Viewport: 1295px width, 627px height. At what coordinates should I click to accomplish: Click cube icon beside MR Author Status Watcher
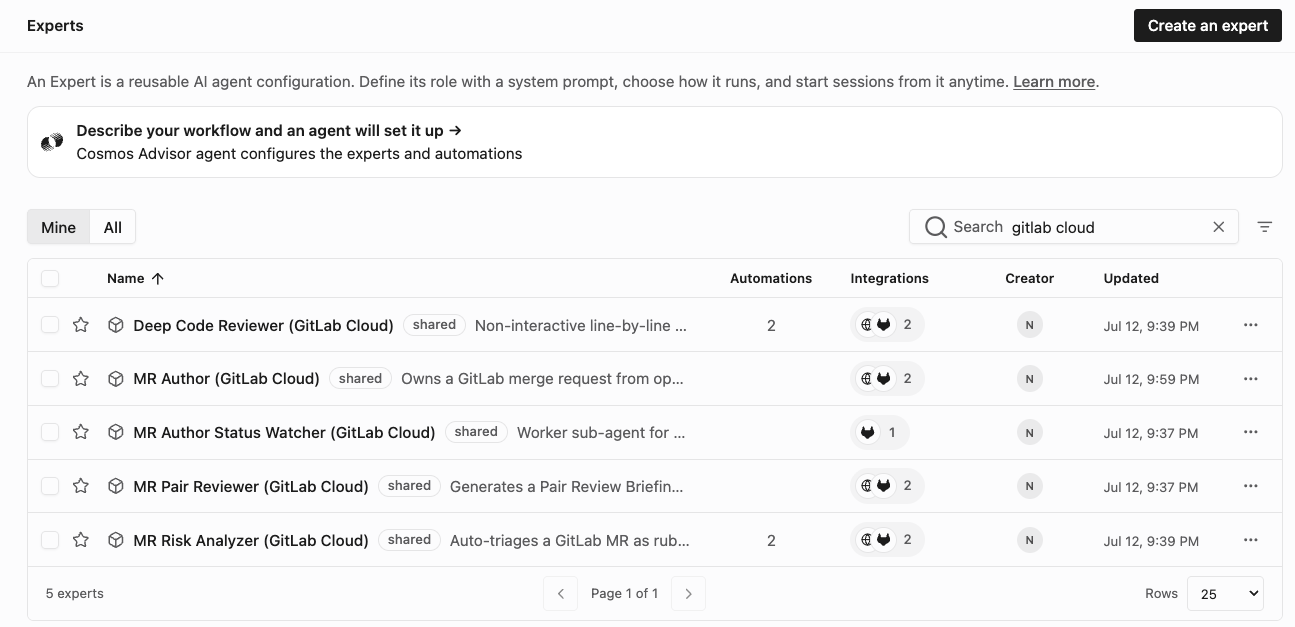click(x=116, y=433)
